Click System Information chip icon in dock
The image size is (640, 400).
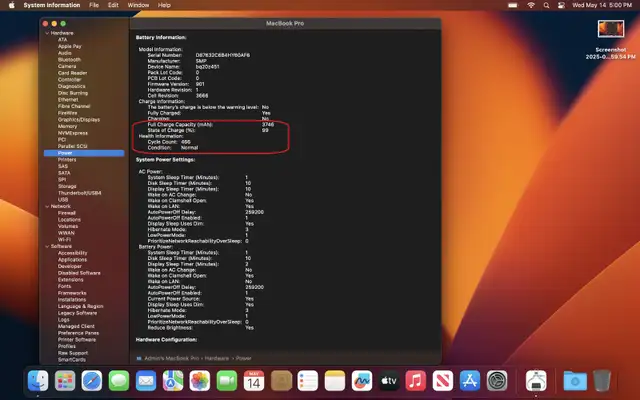[536, 381]
